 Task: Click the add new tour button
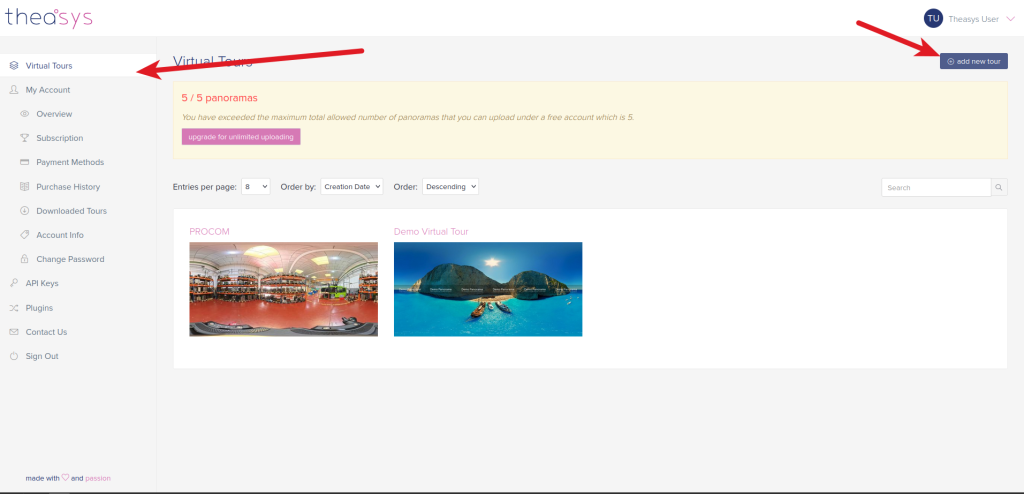click(974, 61)
